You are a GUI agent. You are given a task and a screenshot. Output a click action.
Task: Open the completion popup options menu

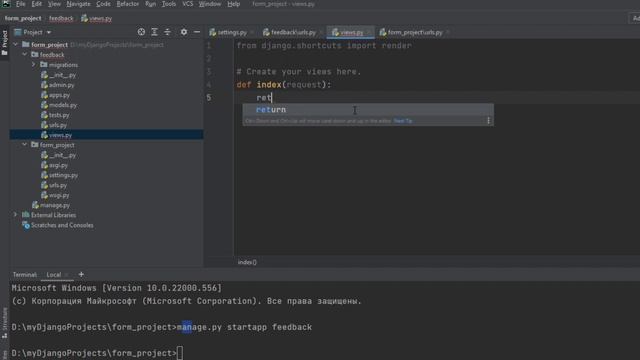(488, 120)
